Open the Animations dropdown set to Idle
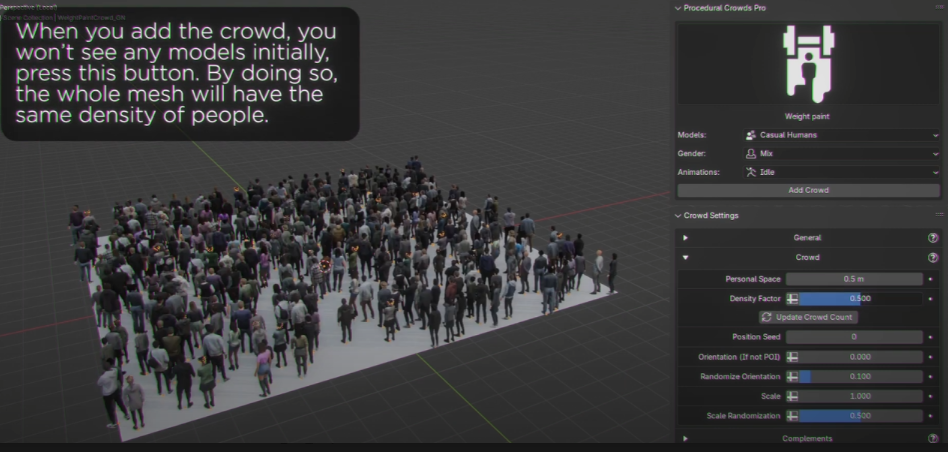The height and width of the screenshot is (452, 948). (842, 172)
